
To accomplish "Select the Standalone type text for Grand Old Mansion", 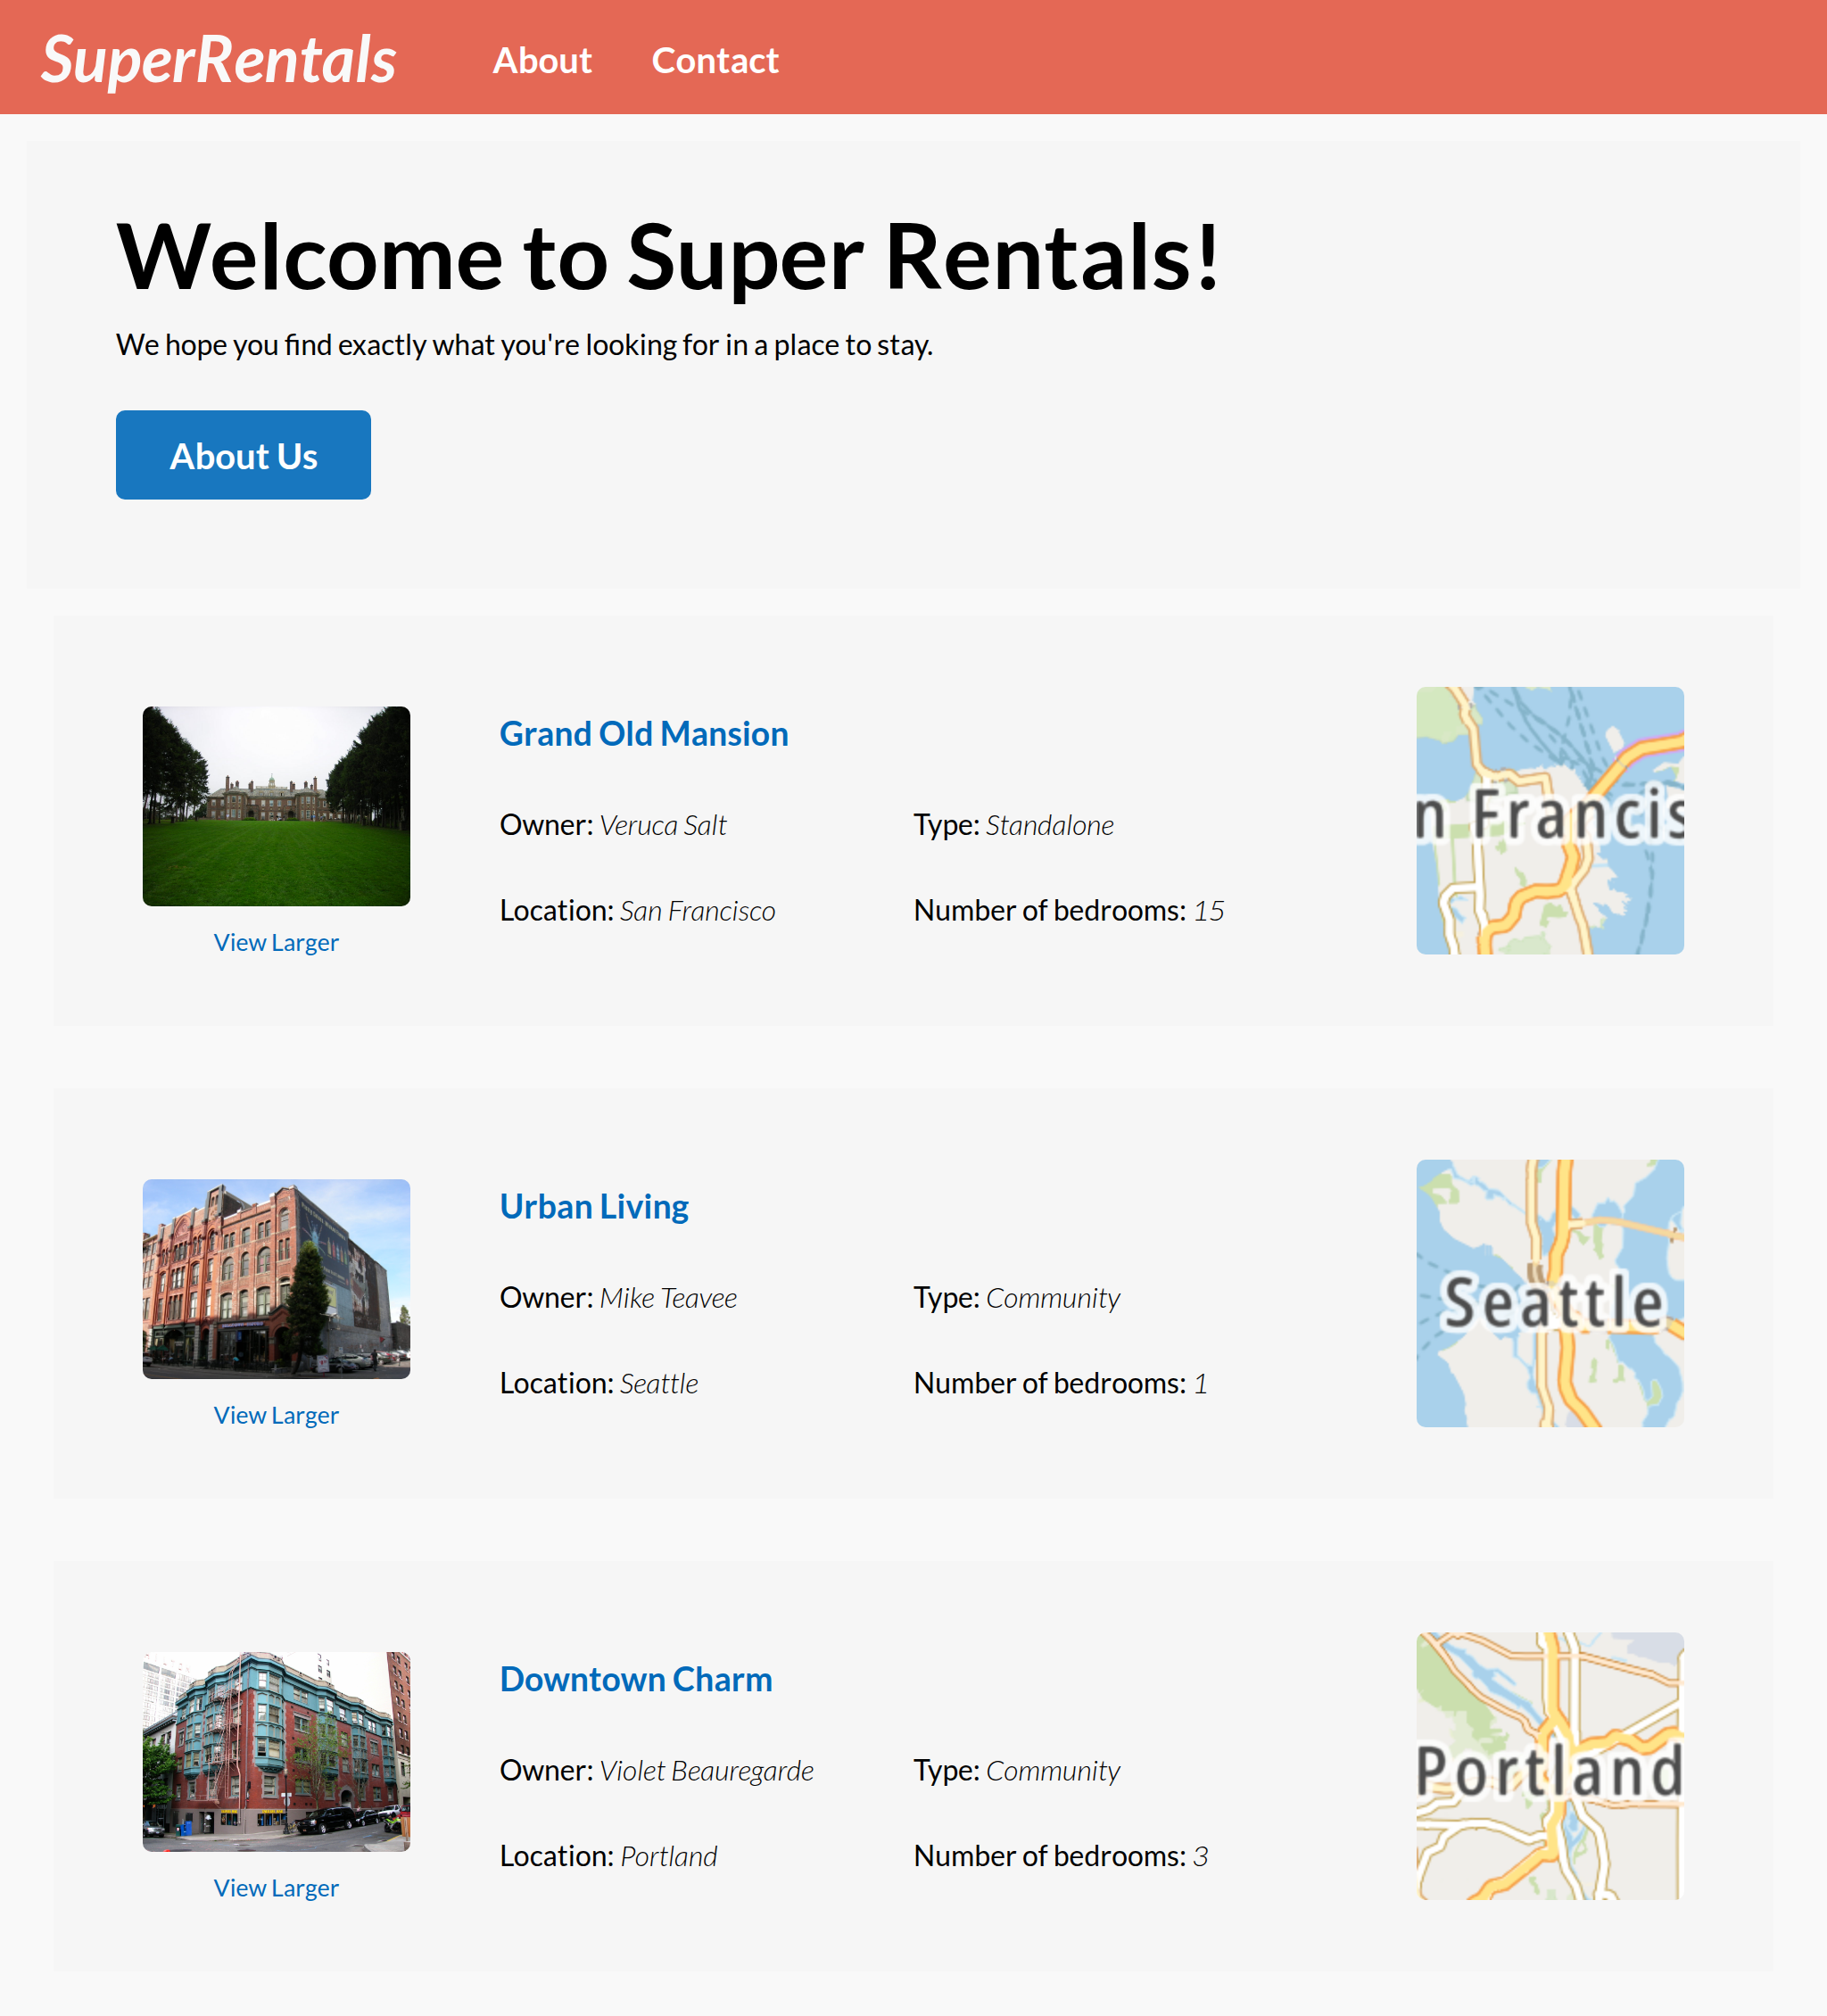I will coord(1049,825).
